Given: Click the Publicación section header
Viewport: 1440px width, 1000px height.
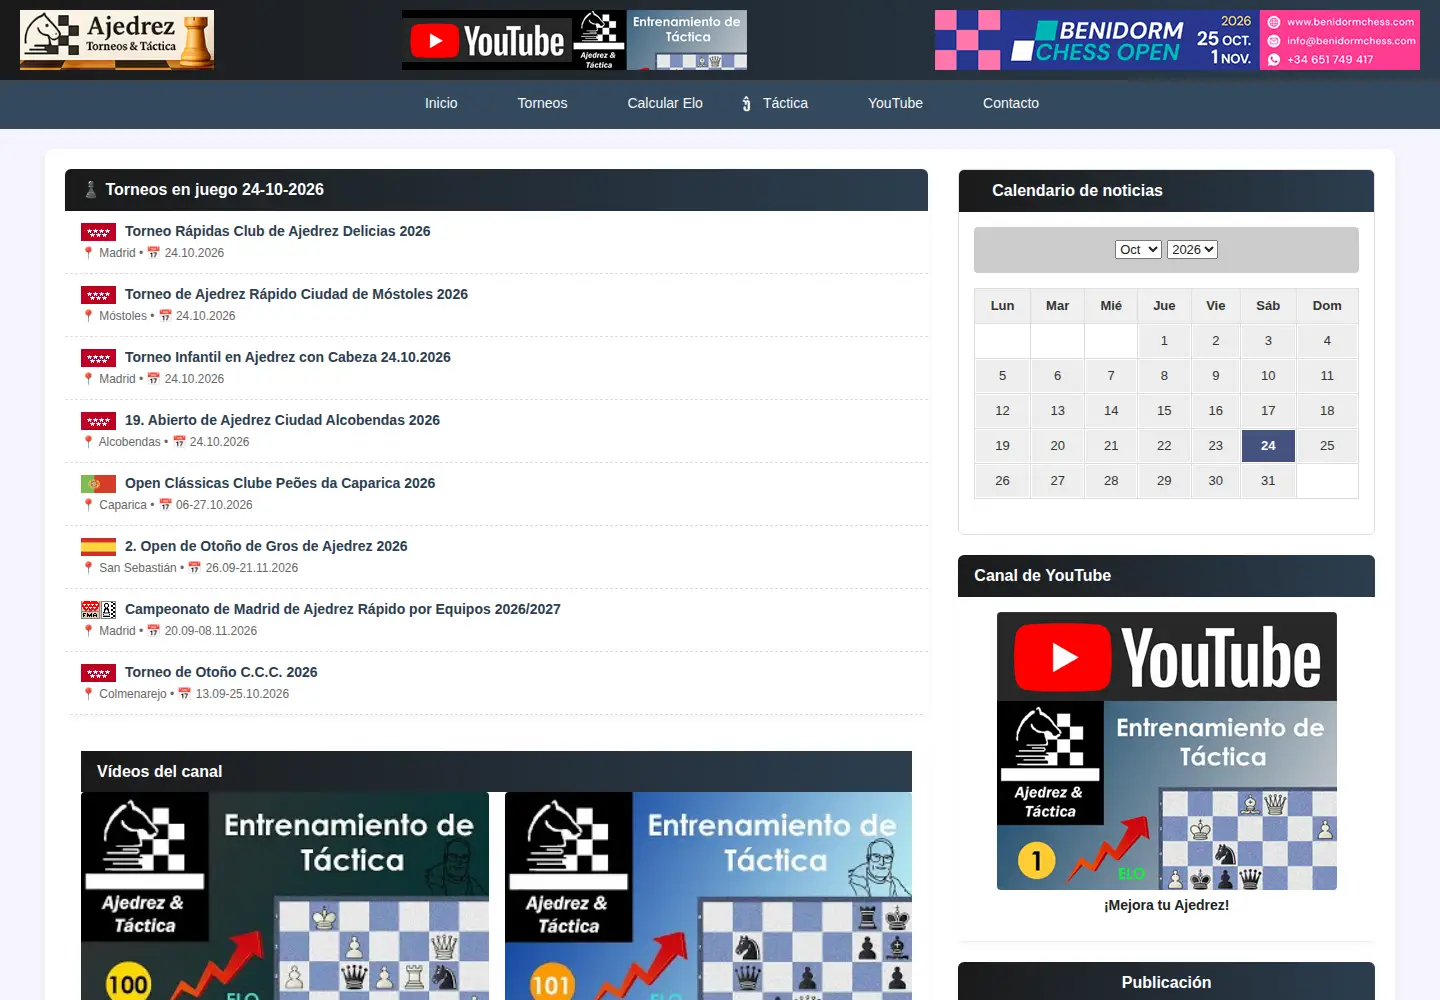Looking at the screenshot, I should coord(1166,982).
